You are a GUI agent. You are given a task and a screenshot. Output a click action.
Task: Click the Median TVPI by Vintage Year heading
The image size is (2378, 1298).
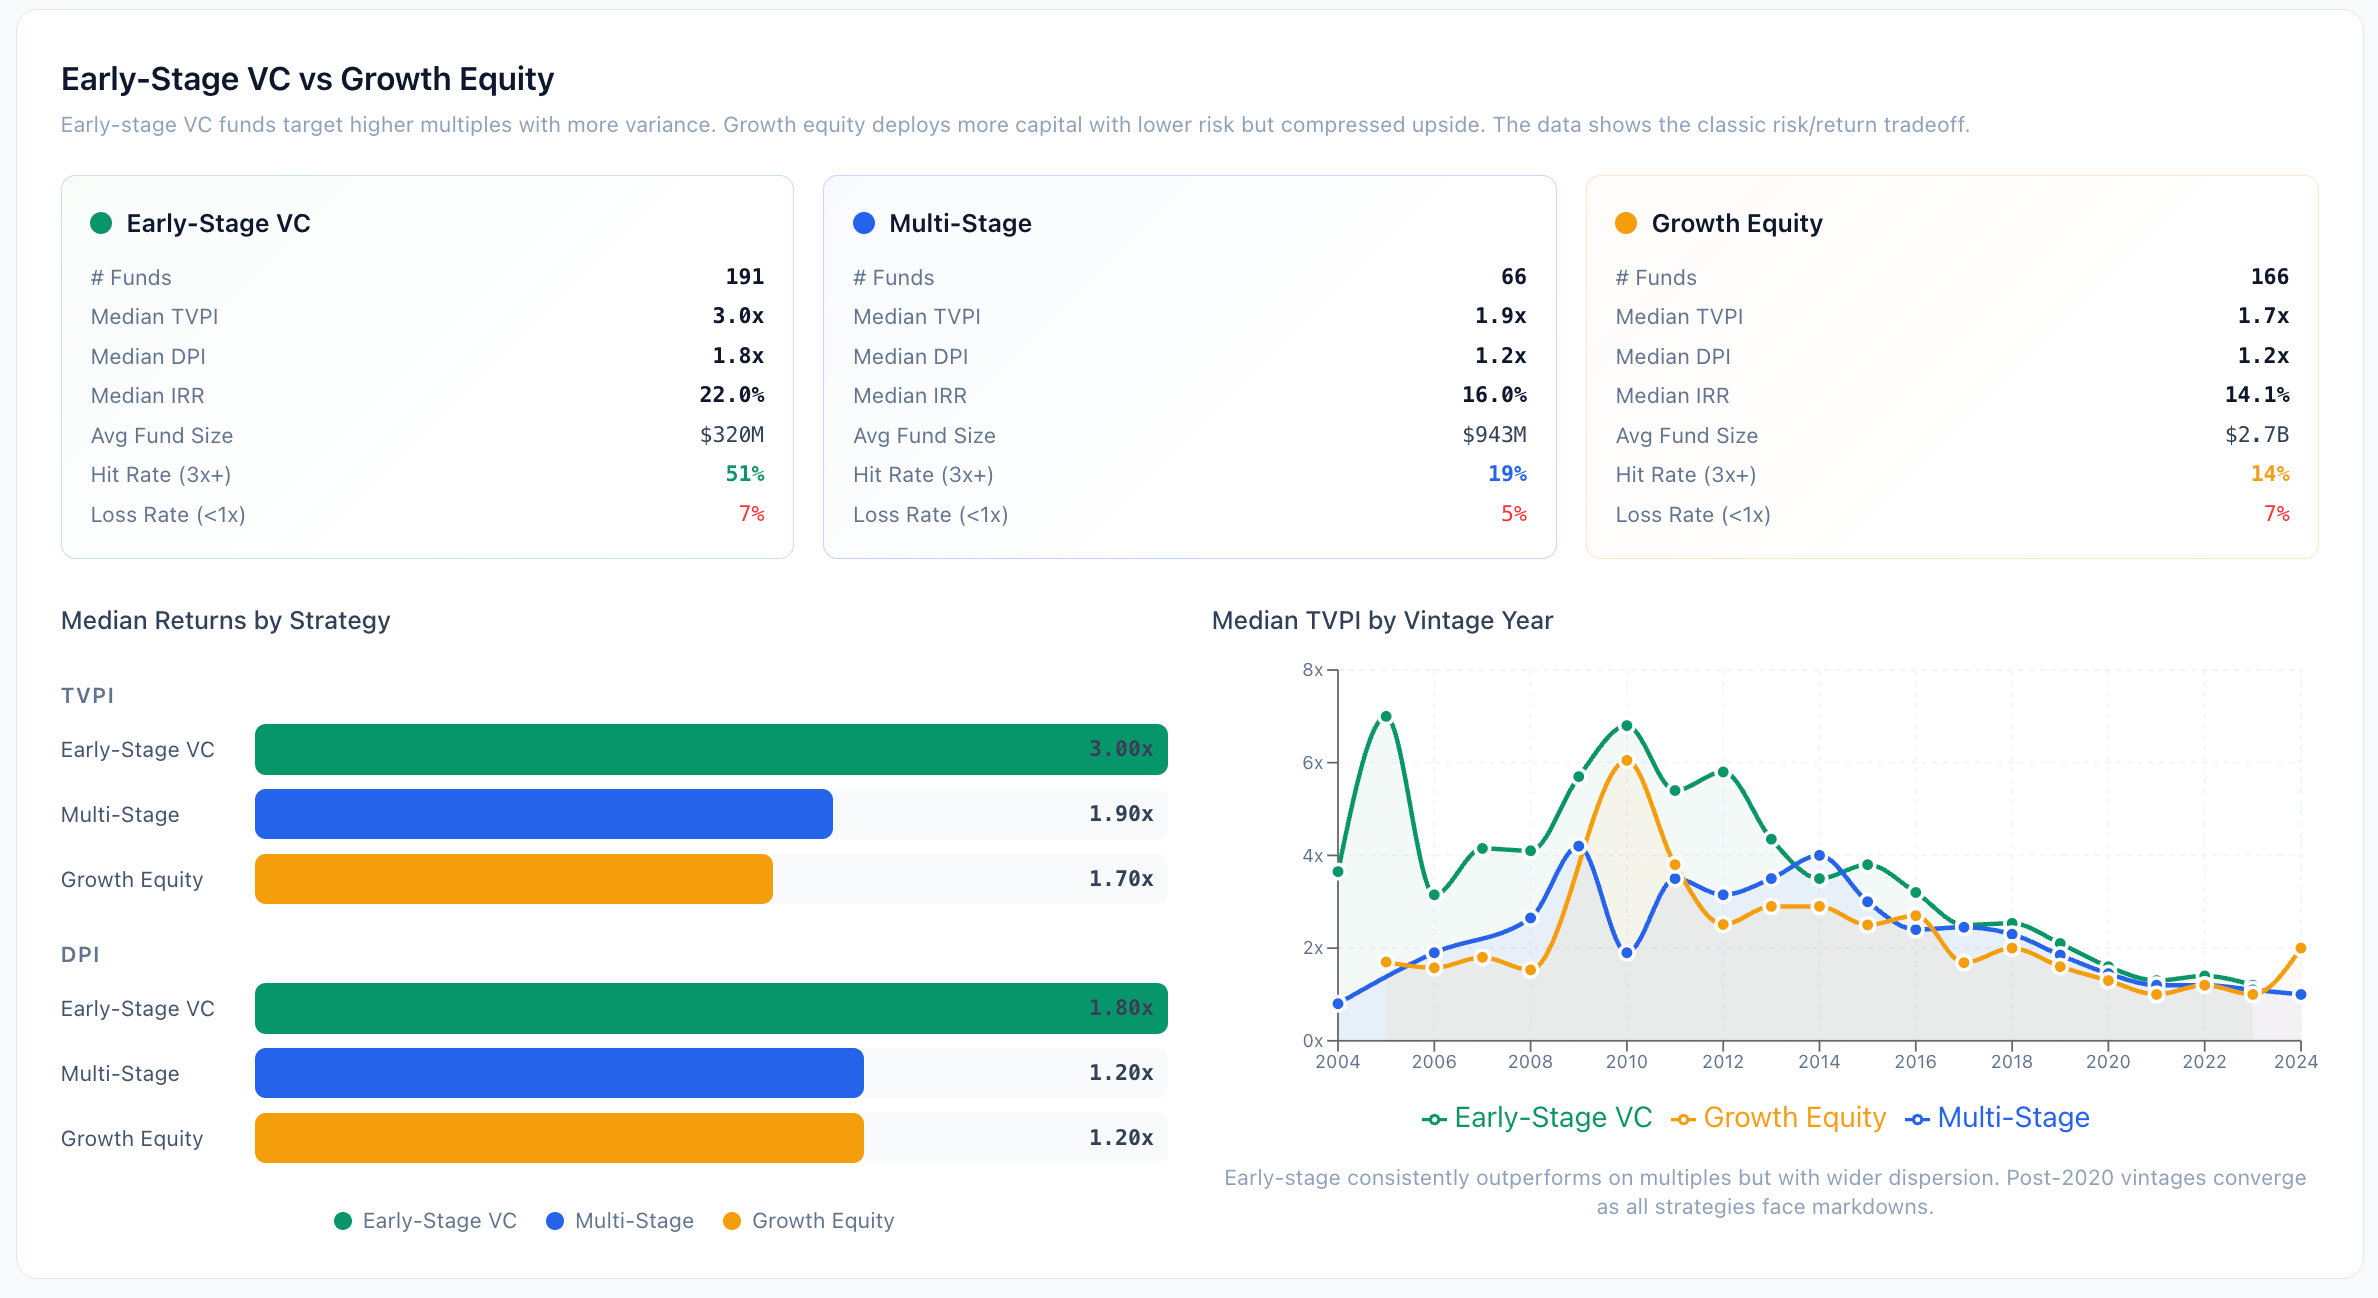click(x=1382, y=620)
